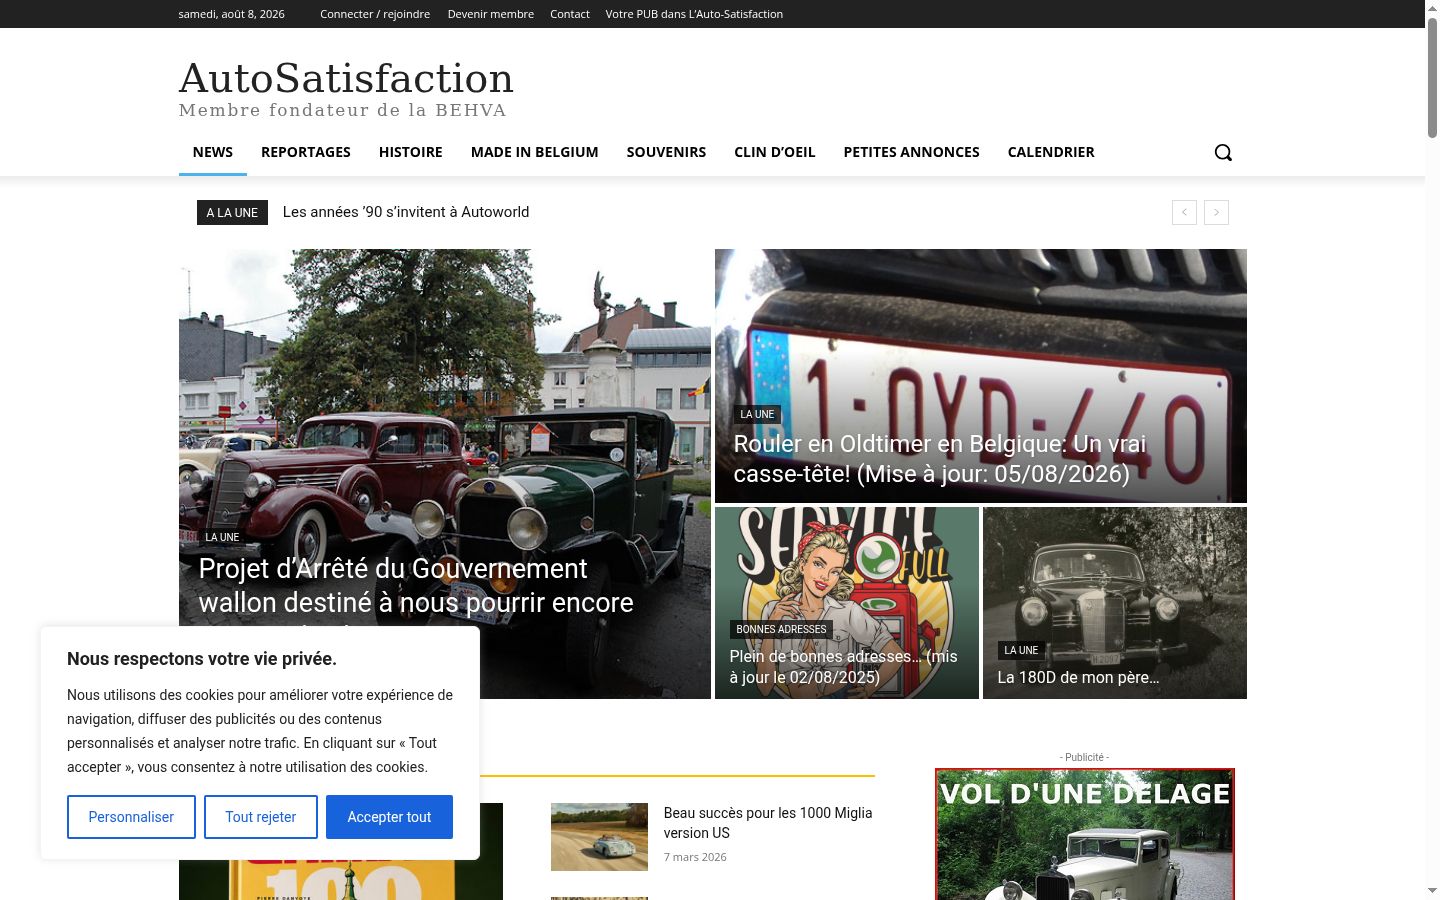The image size is (1440, 900).
Task: Click the date text samedi, août 8, 2026
Action: (231, 14)
